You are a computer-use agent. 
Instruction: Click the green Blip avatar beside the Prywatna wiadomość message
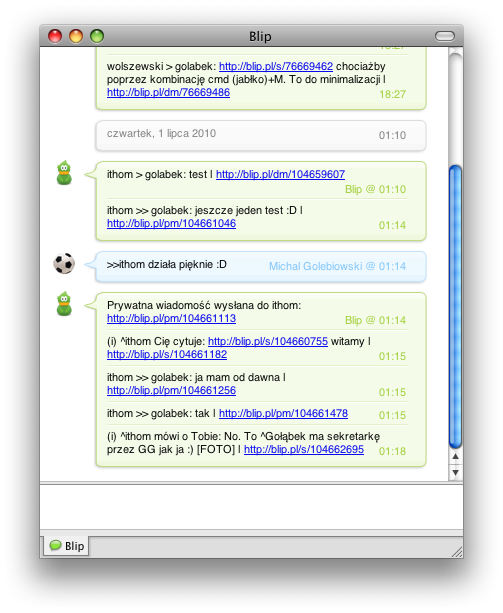64,303
